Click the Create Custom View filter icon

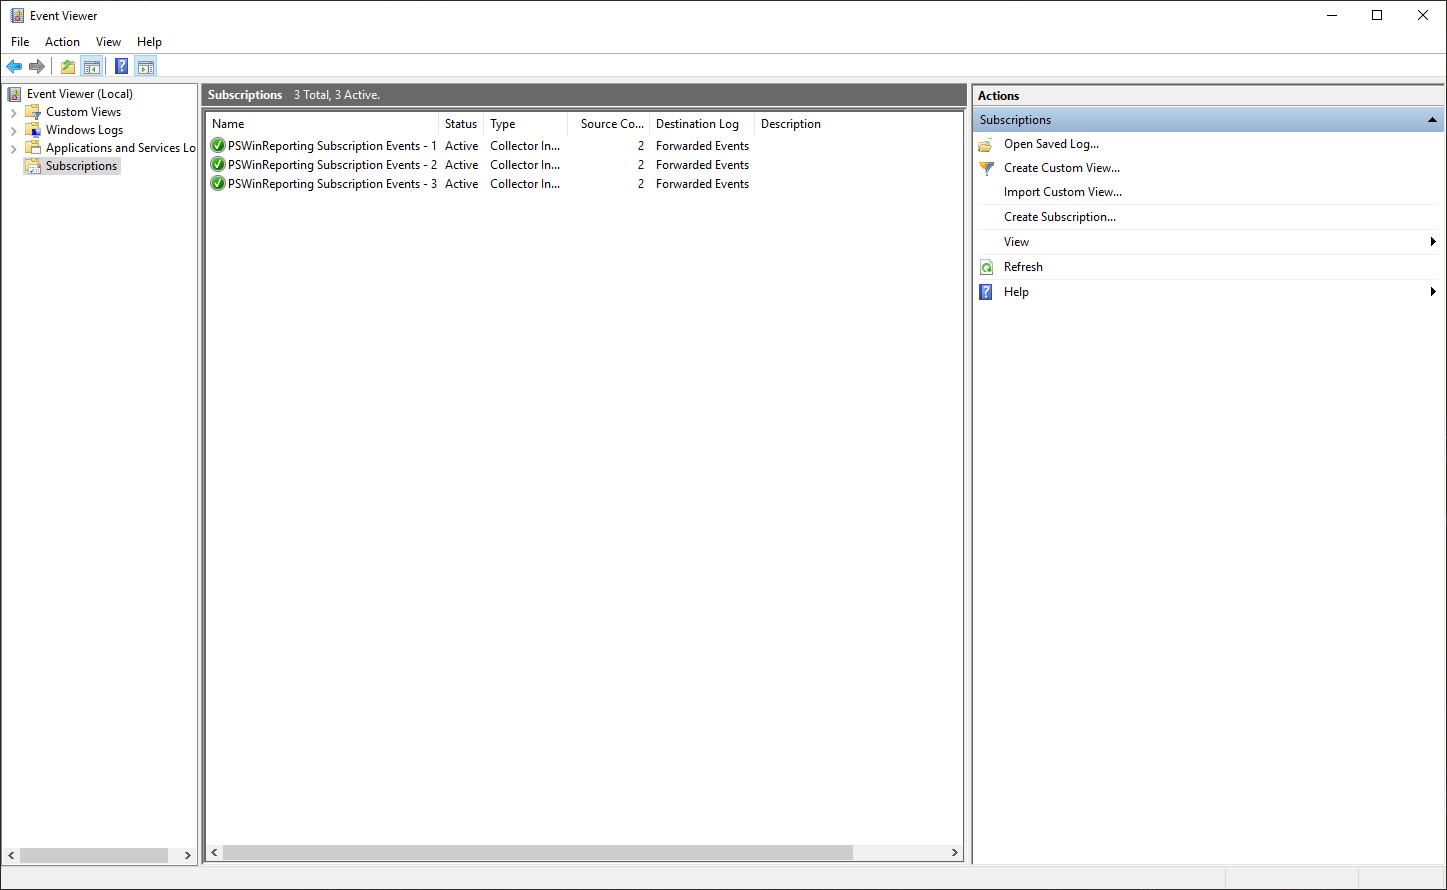(988, 167)
